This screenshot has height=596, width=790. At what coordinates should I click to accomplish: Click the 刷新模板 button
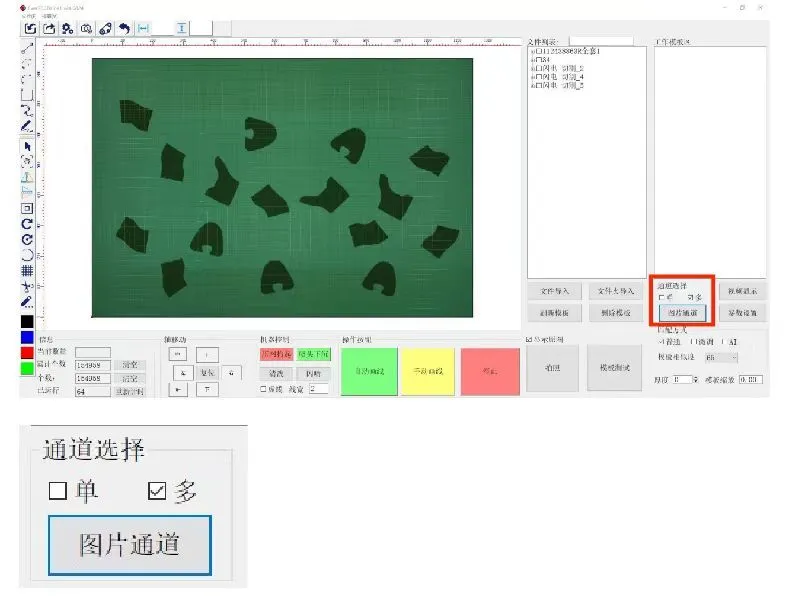(x=554, y=313)
